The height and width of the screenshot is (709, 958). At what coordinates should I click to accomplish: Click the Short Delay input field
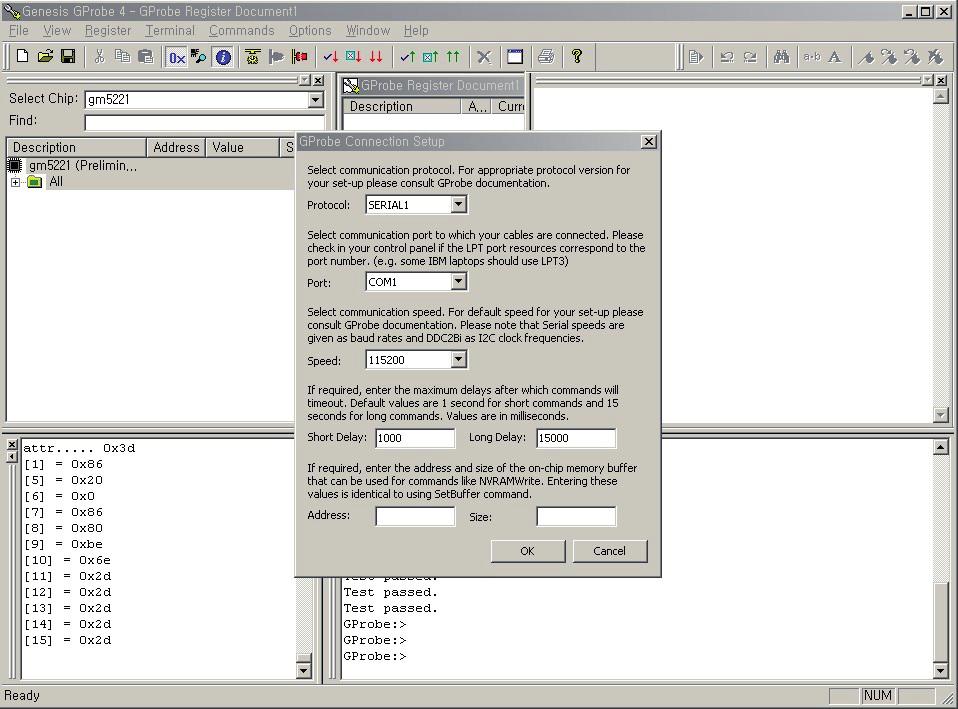(x=415, y=438)
